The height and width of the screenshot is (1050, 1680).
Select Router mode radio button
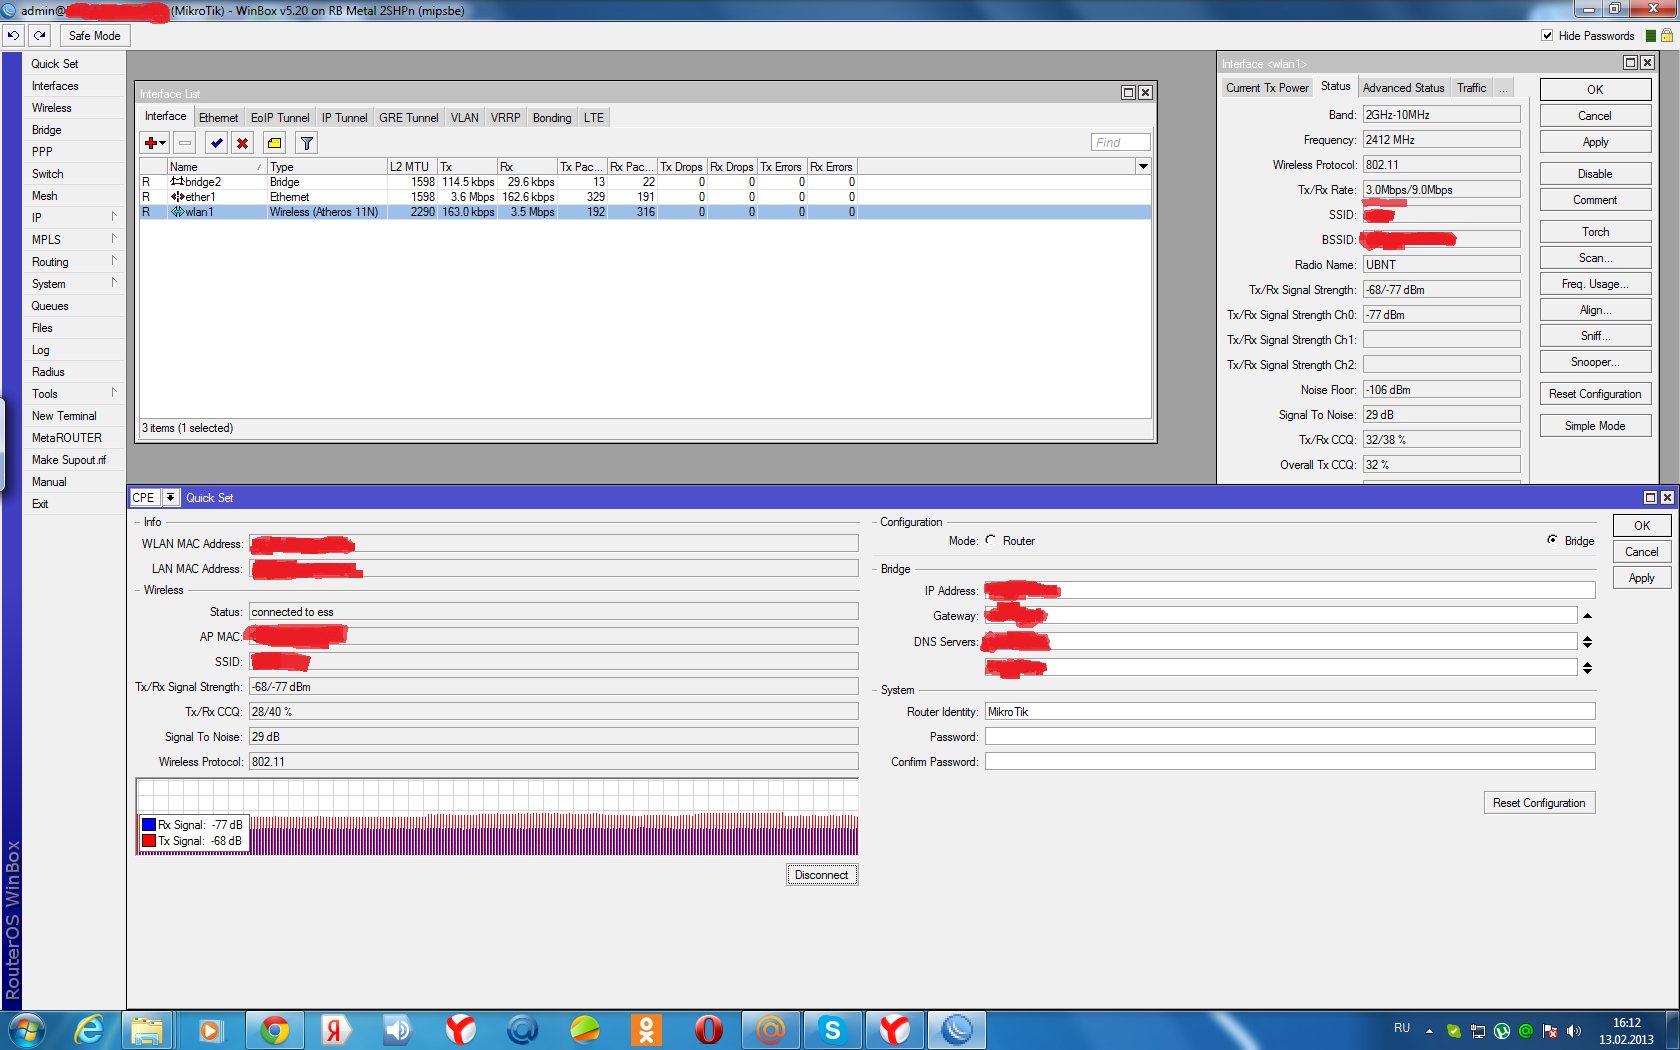click(991, 540)
